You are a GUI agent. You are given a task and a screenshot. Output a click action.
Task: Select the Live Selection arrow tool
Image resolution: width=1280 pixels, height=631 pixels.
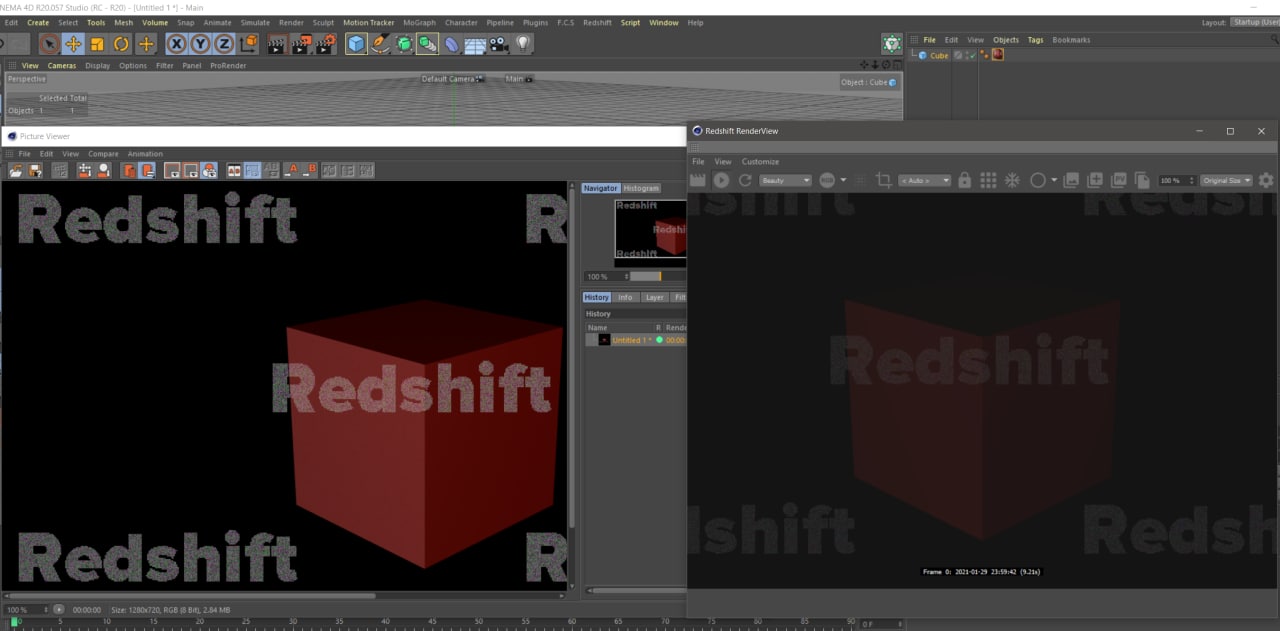49,44
